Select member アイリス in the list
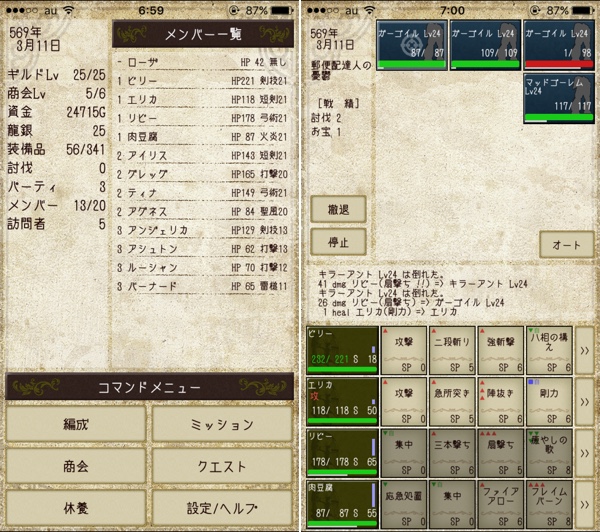The image size is (600, 532). click(x=202, y=155)
